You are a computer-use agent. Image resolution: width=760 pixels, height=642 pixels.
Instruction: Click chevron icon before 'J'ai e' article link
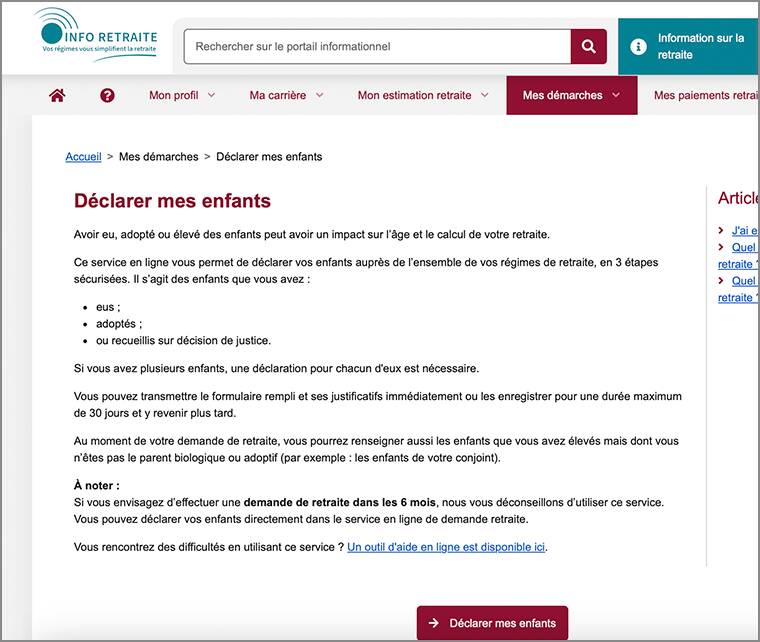click(721, 231)
